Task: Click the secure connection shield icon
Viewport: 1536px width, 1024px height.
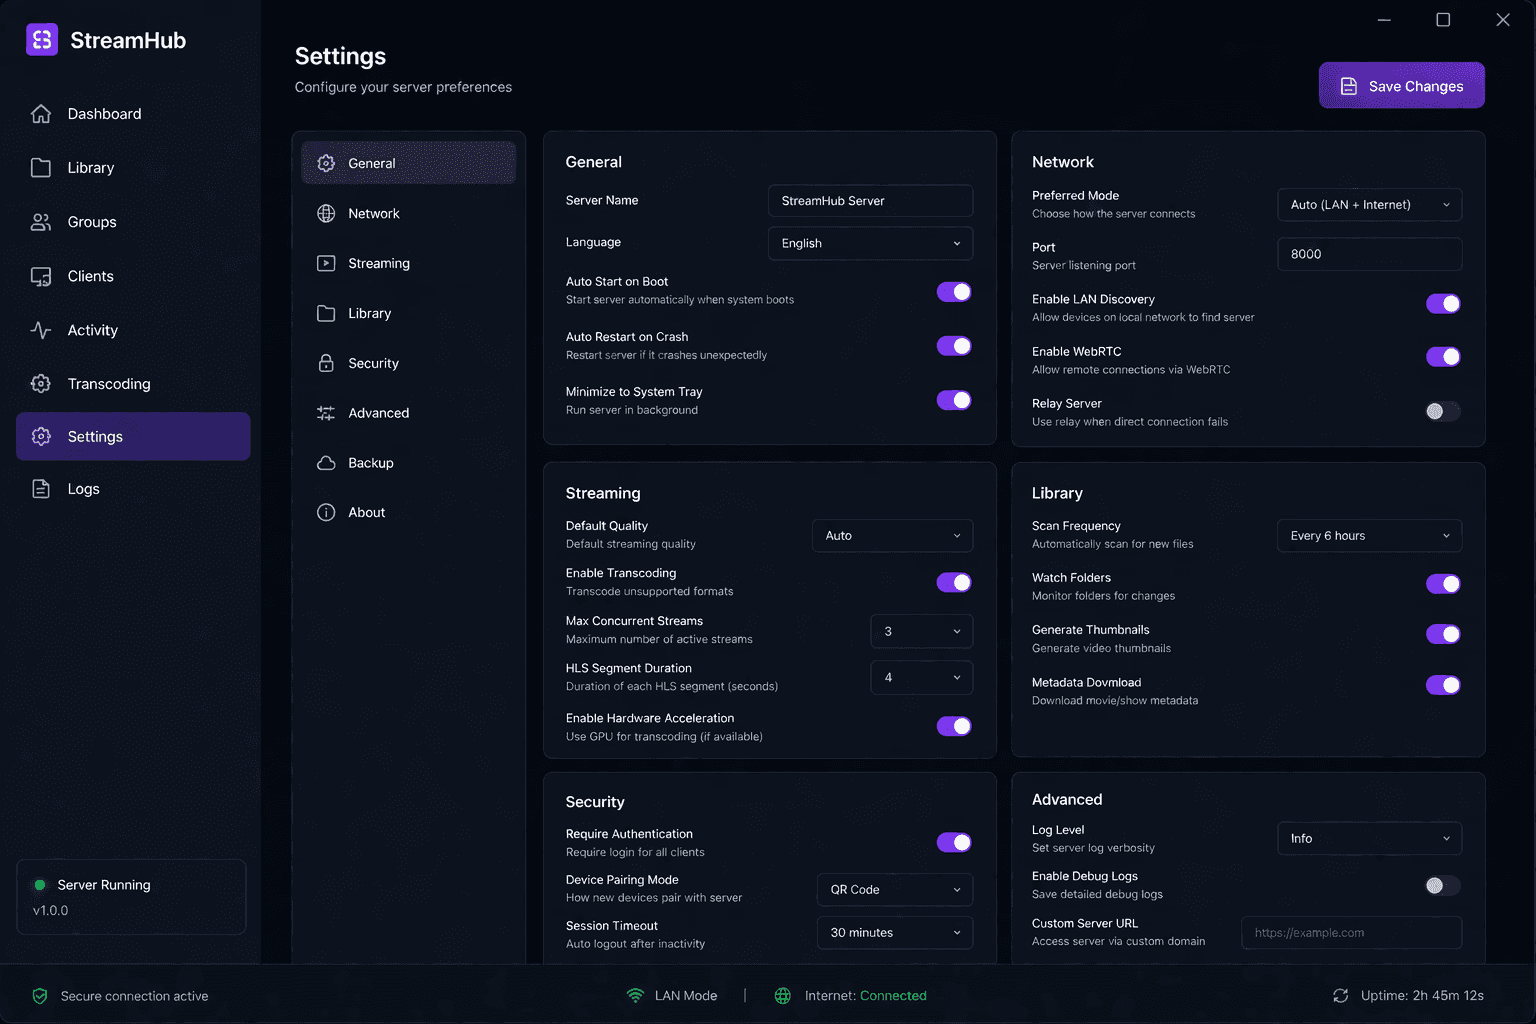Action: [40, 996]
